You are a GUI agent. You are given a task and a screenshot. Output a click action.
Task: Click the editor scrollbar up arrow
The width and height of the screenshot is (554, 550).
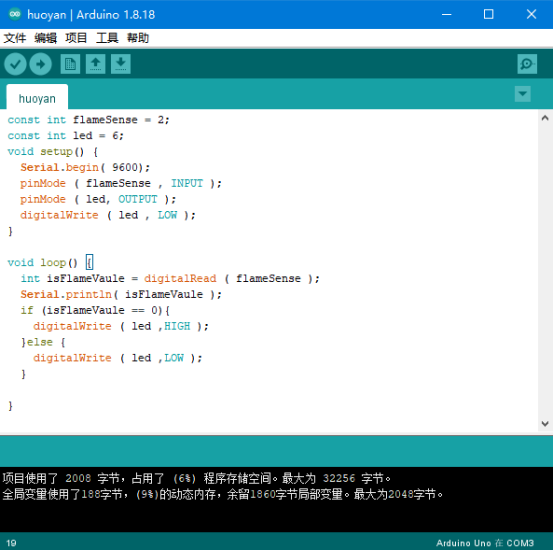point(545,118)
